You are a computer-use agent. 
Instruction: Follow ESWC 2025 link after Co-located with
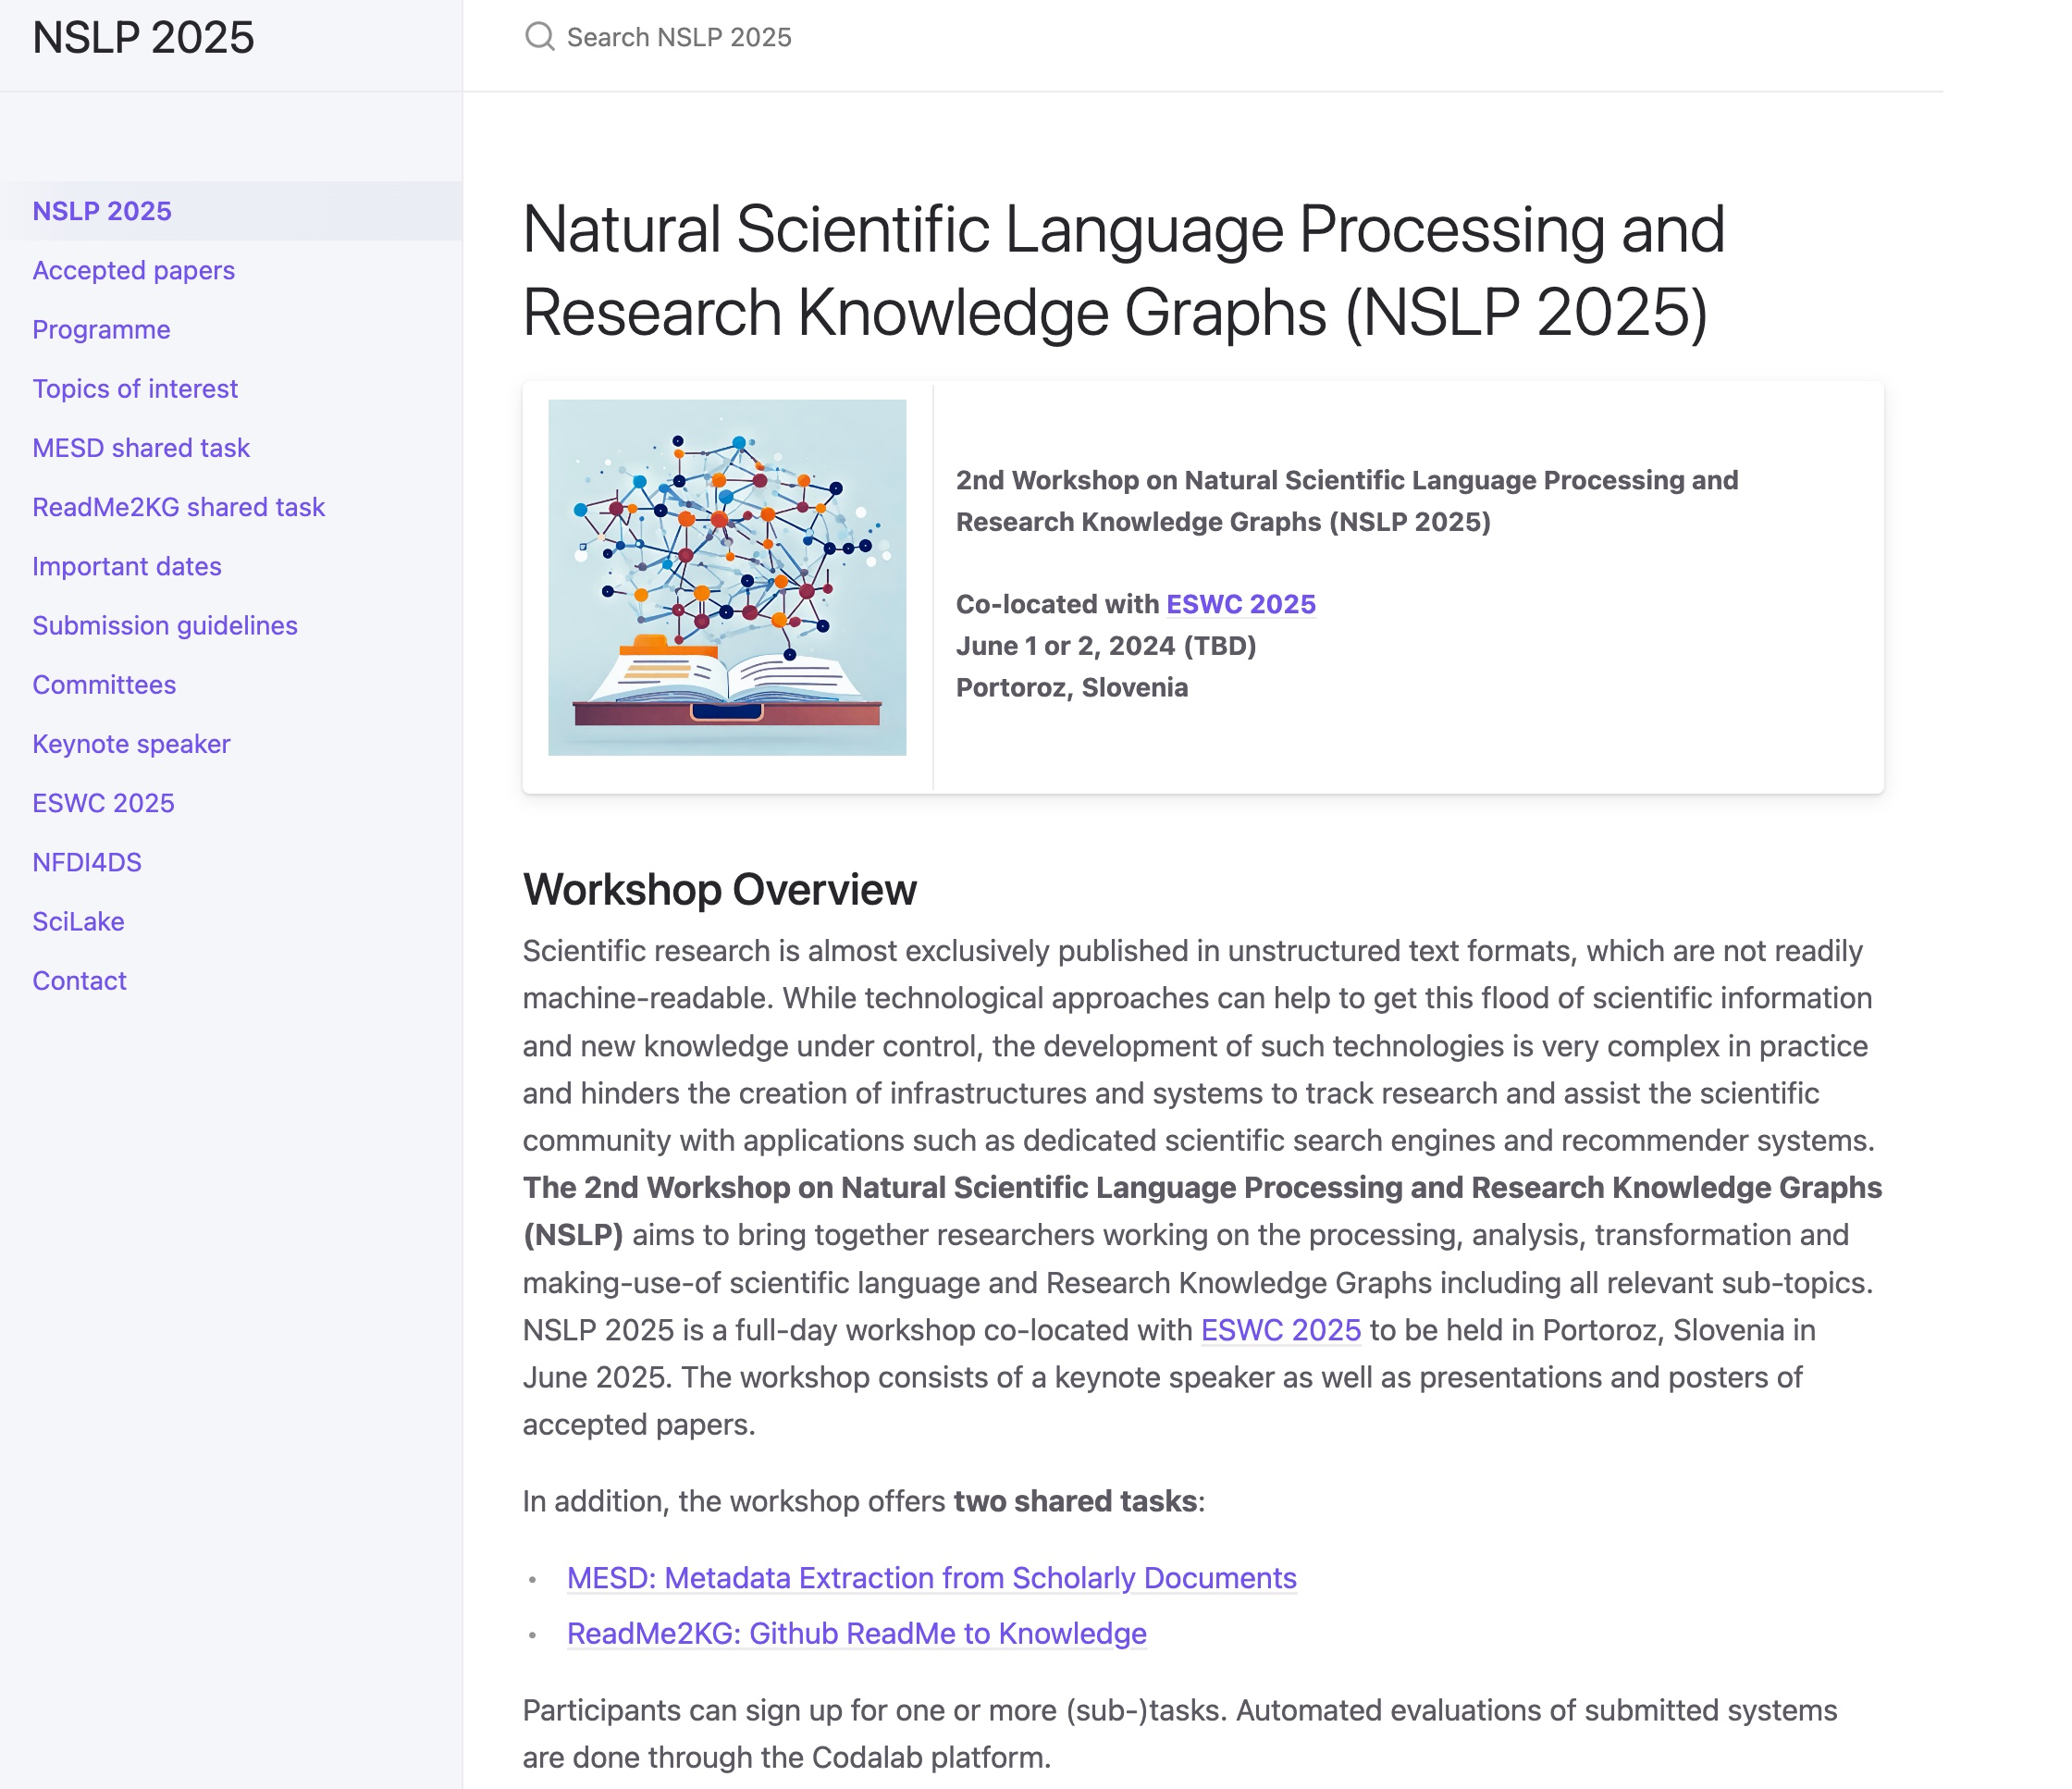[1240, 604]
